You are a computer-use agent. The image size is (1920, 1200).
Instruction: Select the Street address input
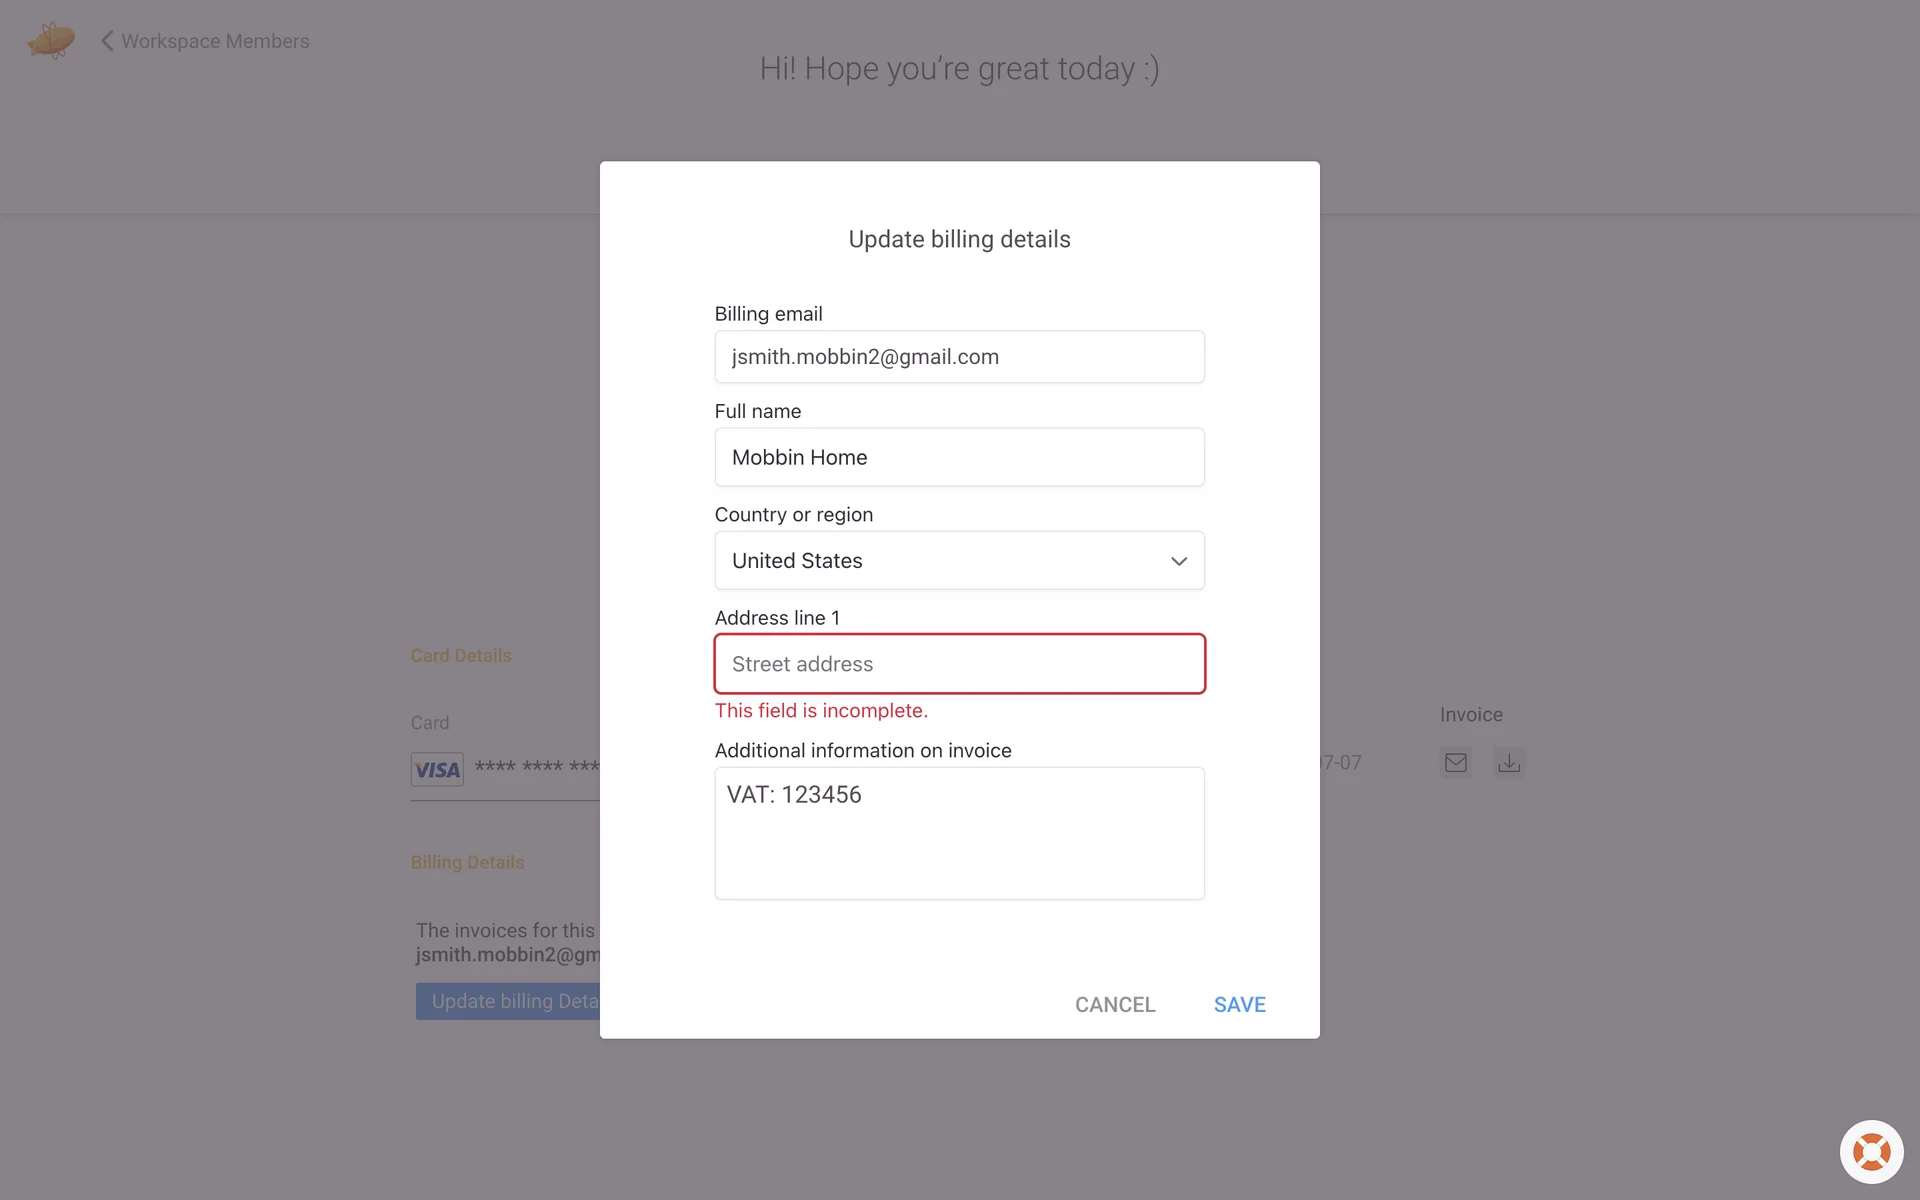[x=959, y=664]
